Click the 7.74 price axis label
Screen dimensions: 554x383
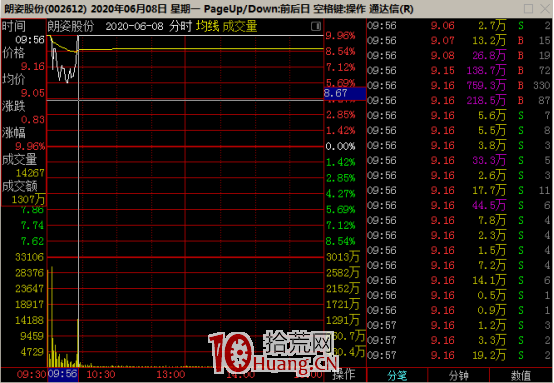(32, 225)
